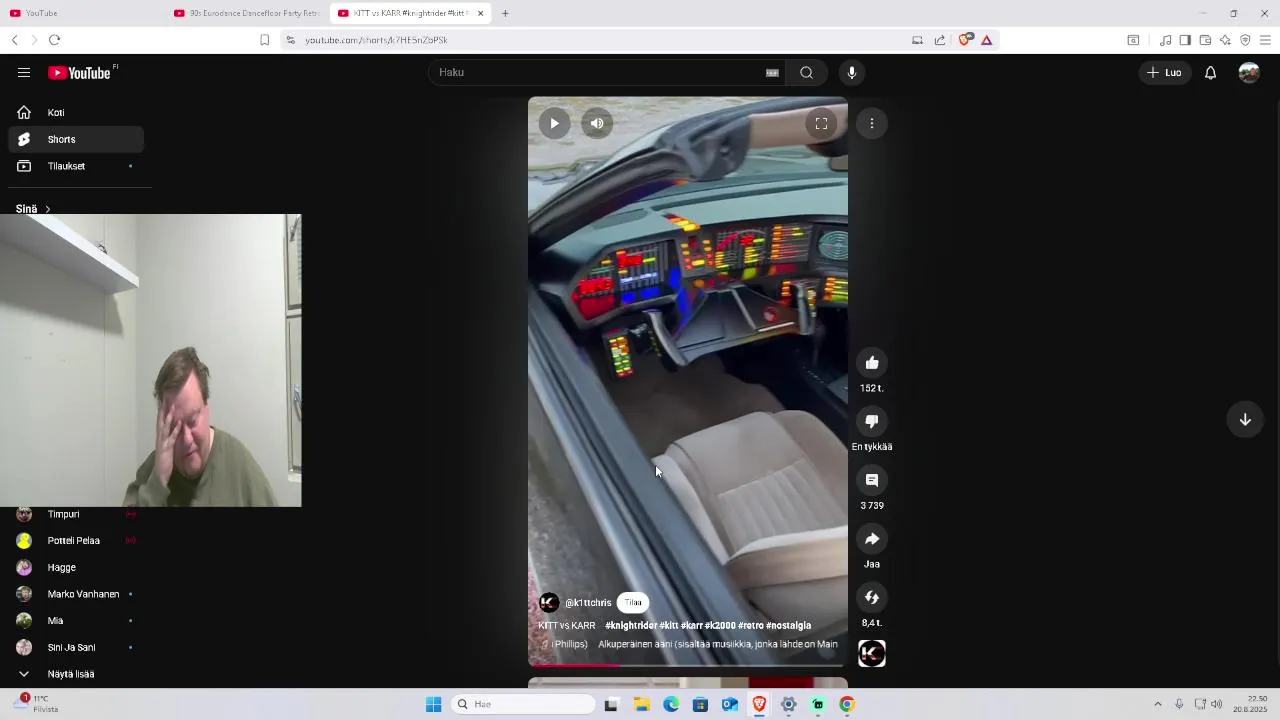
Task: Open the YouTube hamburger guide menu
Action: [x=24, y=73]
